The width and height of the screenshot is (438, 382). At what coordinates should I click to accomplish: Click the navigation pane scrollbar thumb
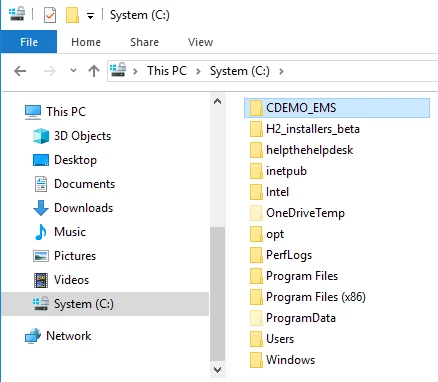pos(218,294)
